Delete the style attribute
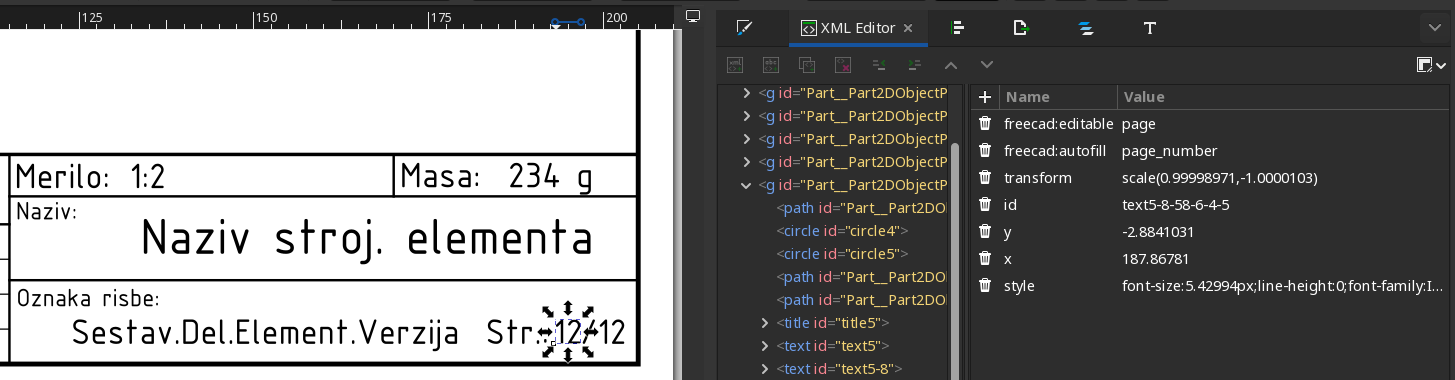The height and width of the screenshot is (380, 1455). [x=985, y=286]
